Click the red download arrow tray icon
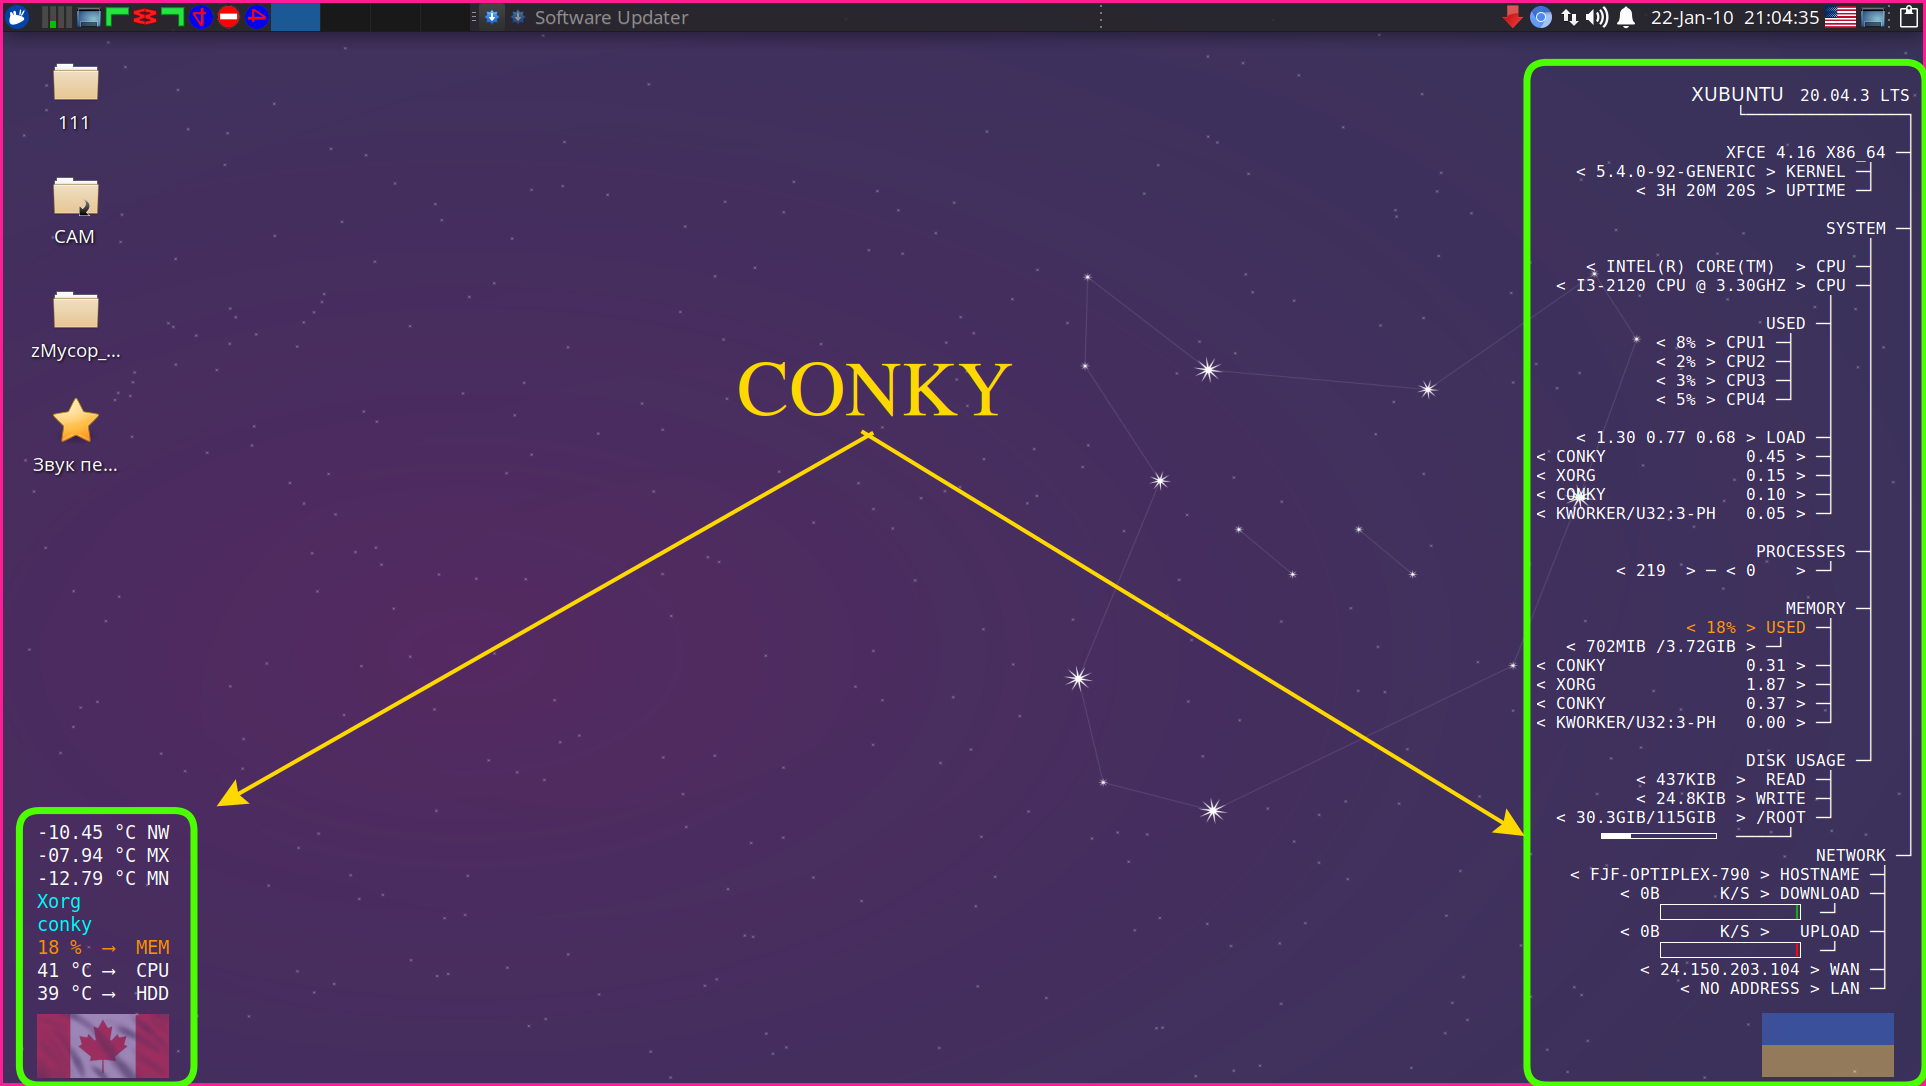The image size is (1926, 1086). coord(1512,17)
